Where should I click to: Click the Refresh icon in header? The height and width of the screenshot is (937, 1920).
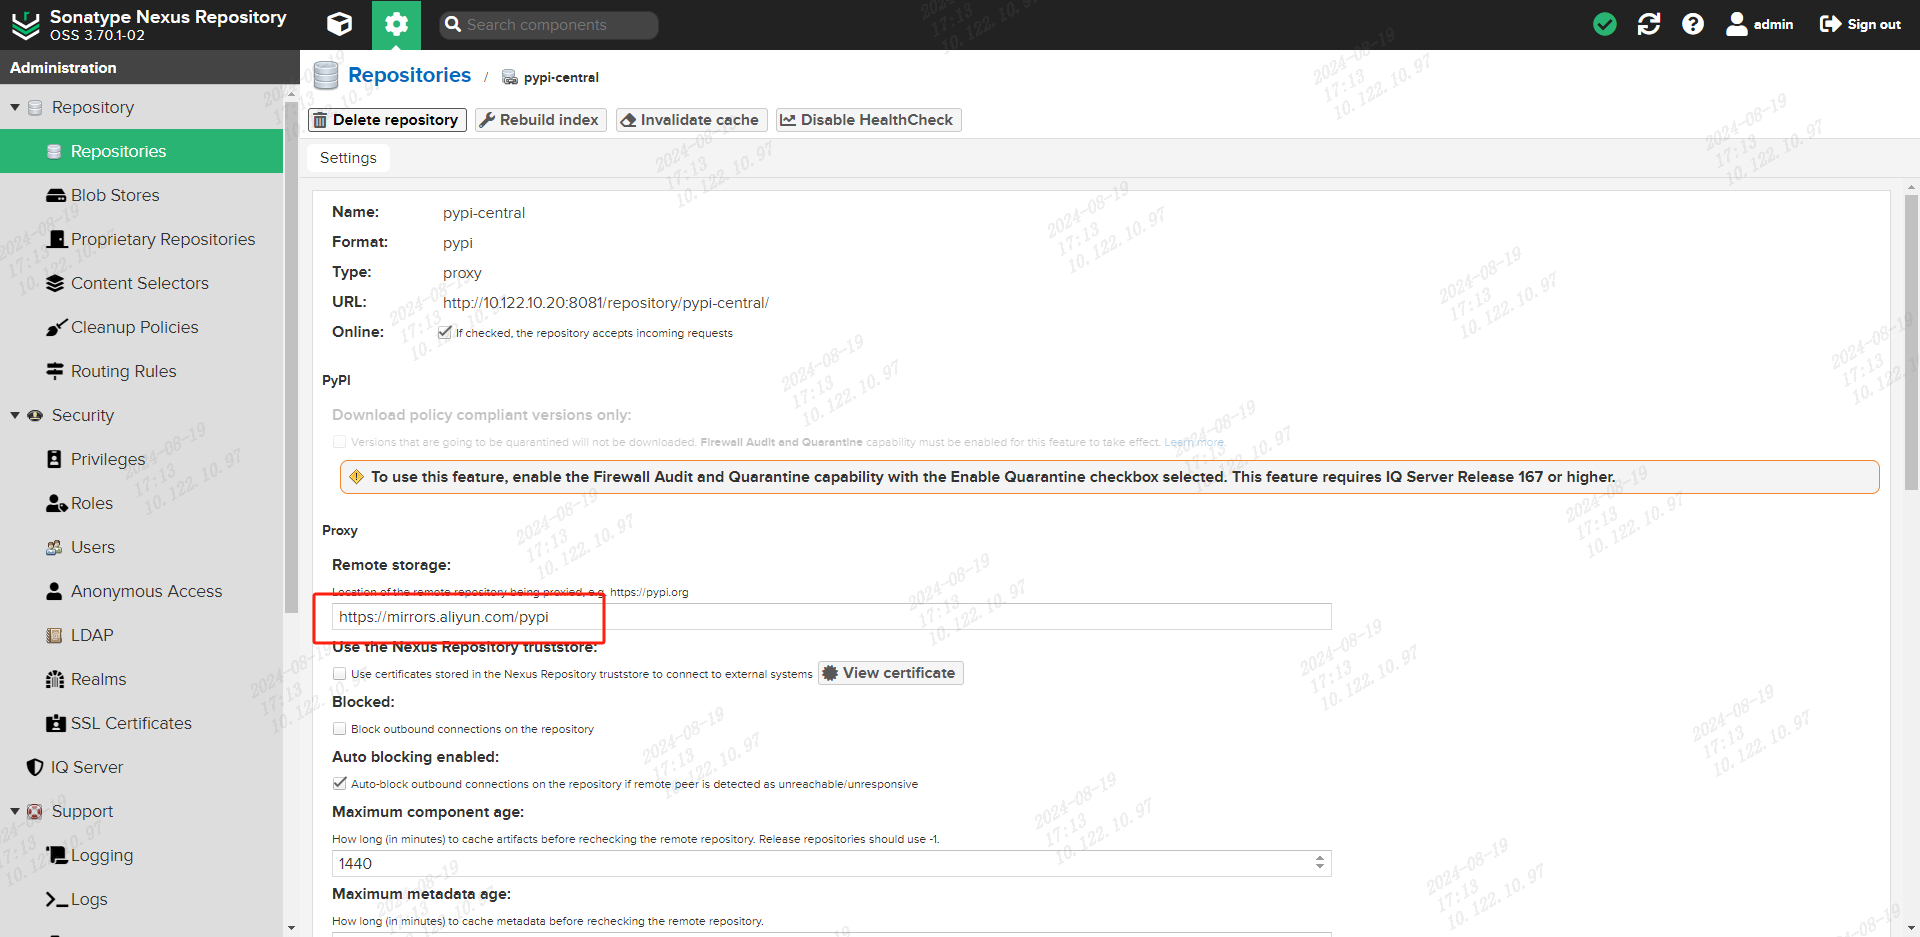(1649, 24)
